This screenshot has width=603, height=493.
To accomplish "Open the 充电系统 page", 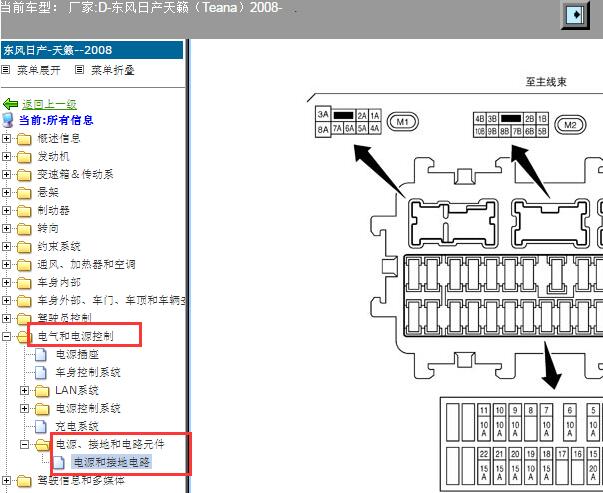I will click(77, 426).
